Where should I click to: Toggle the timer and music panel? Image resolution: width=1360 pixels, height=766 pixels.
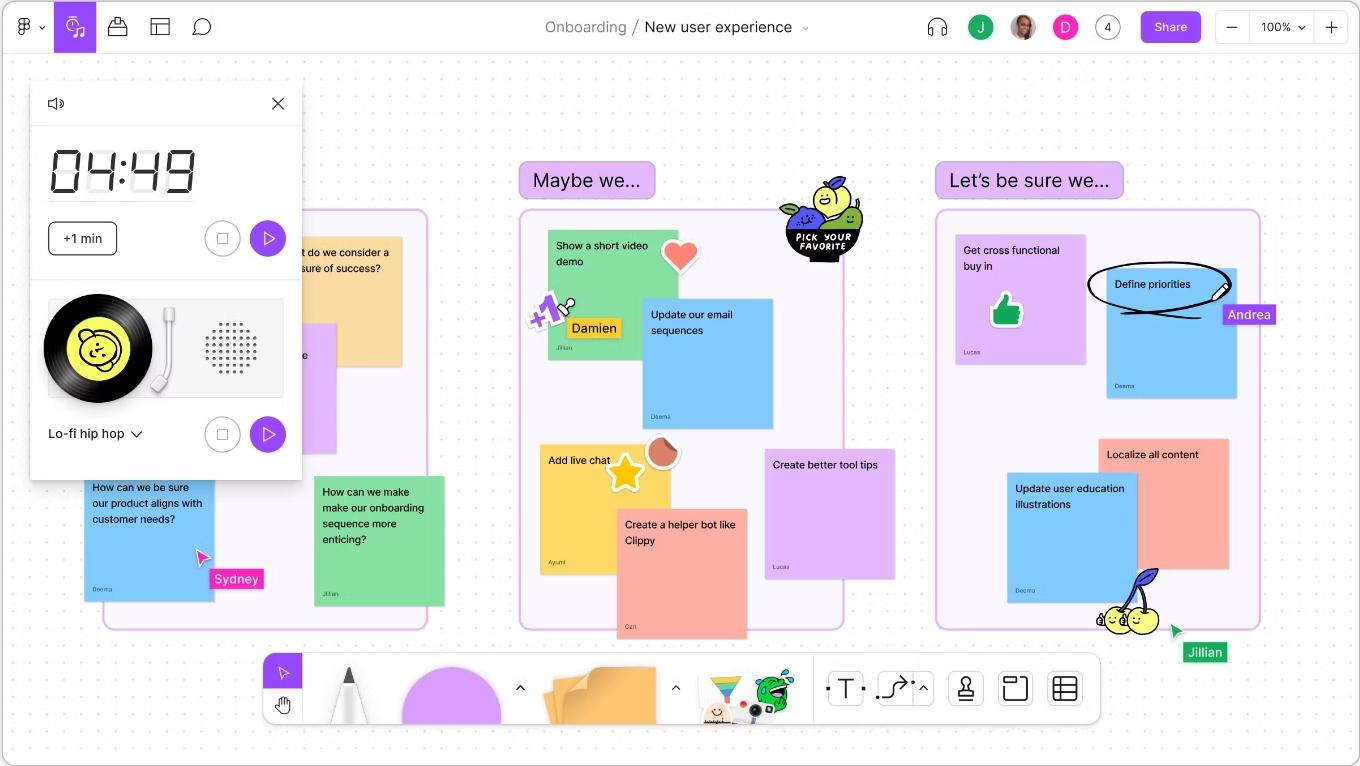click(75, 27)
